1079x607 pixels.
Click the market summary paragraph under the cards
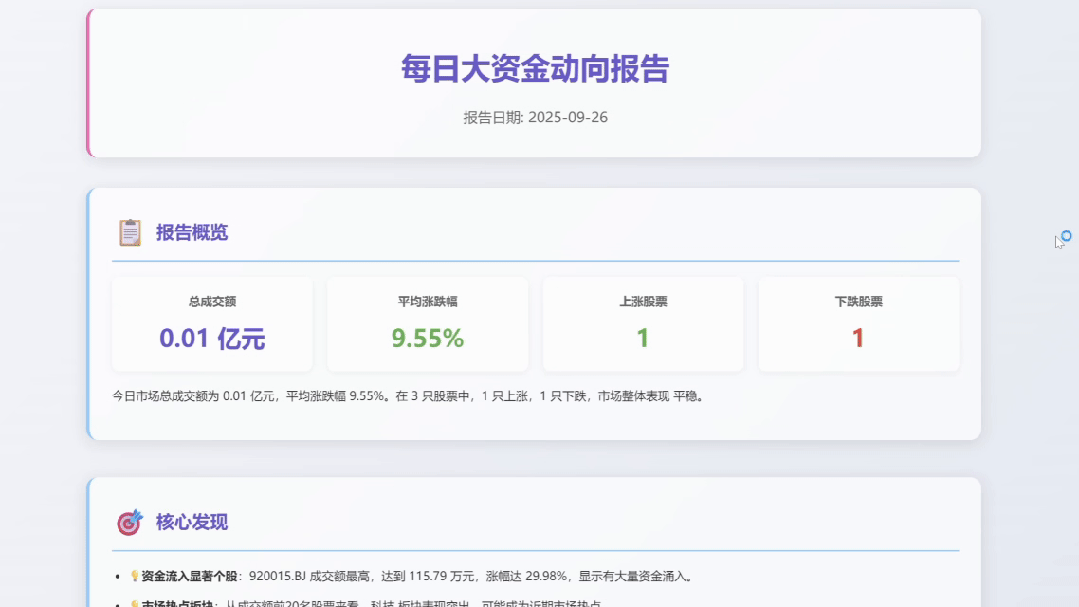coord(409,395)
